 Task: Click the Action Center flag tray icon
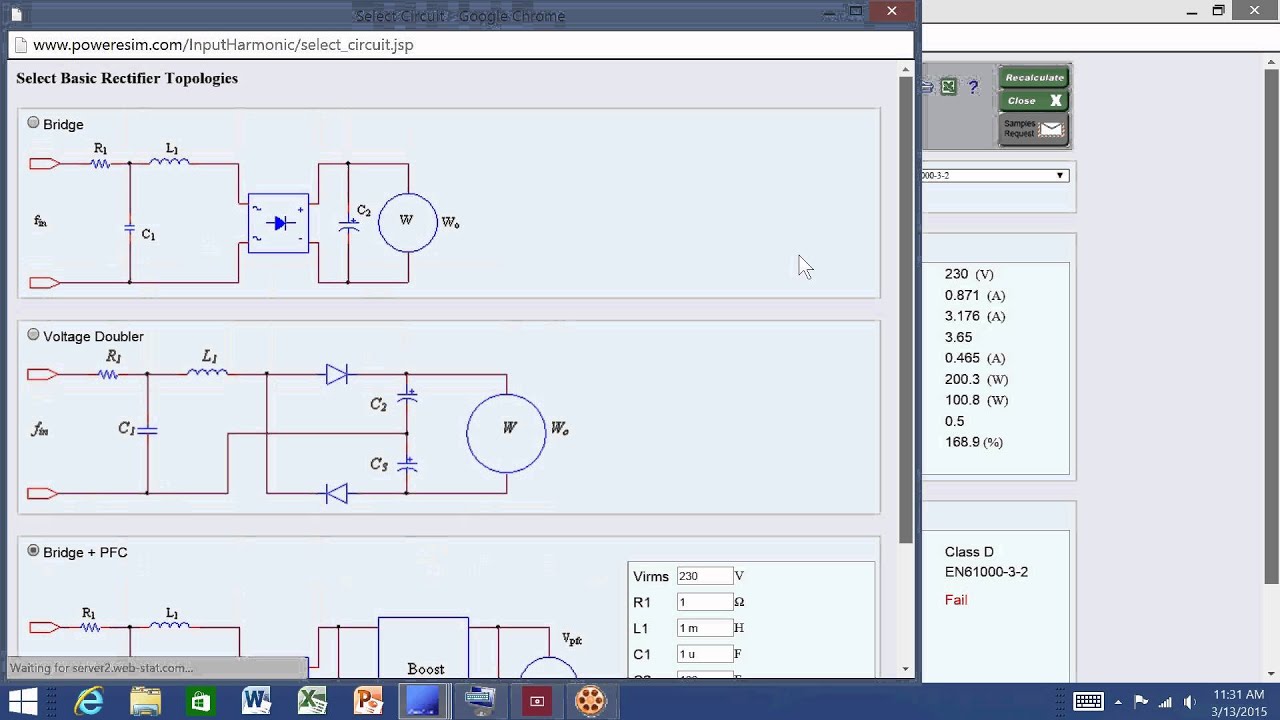1141,701
